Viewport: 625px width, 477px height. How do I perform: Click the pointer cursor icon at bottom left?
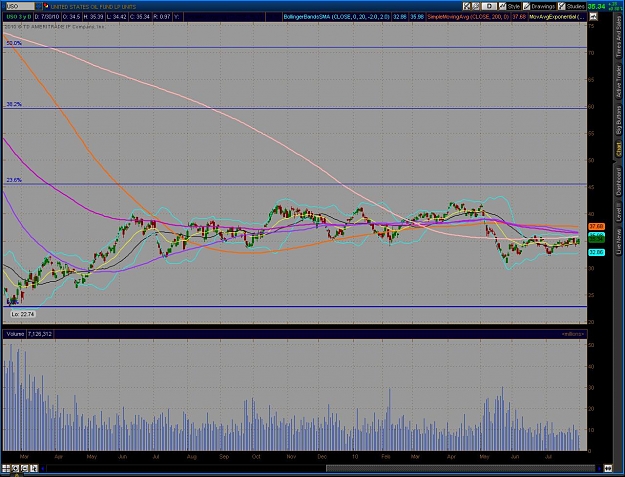(34, 468)
